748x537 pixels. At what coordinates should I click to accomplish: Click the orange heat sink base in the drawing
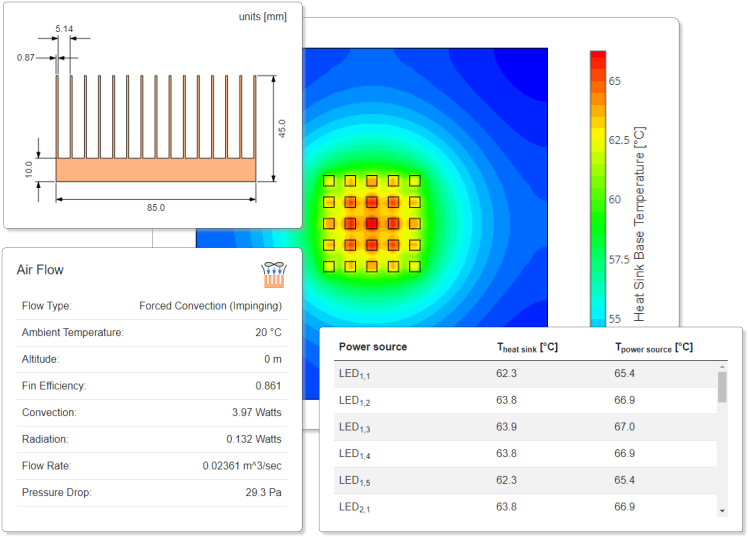pyautogui.click(x=156, y=169)
